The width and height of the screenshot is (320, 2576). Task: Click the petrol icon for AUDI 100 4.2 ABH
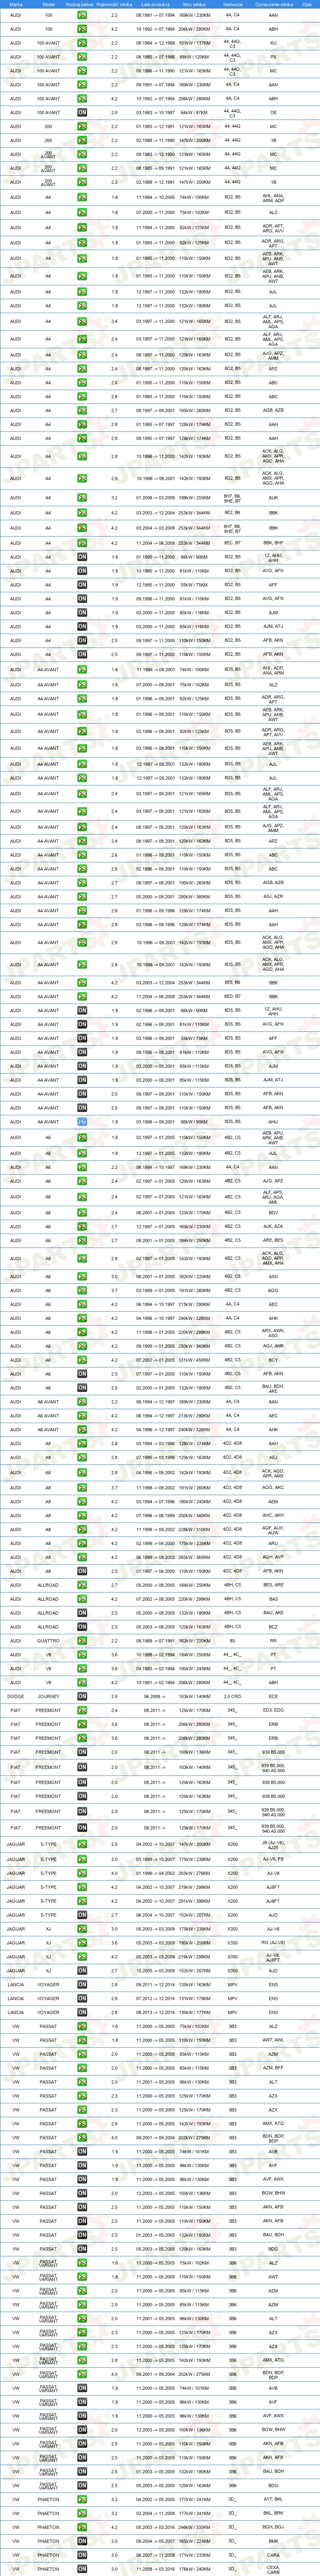(x=82, y=29)
